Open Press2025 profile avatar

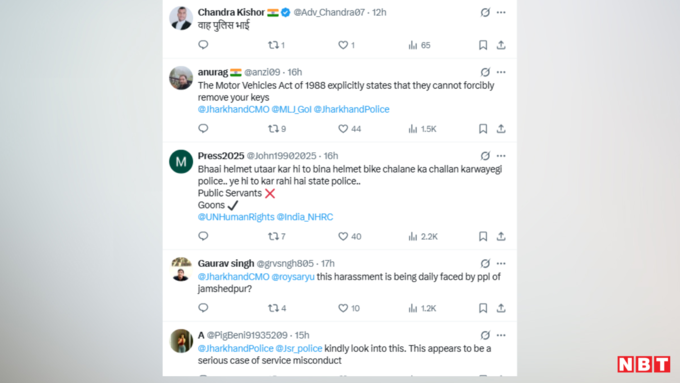pyautogui.click(x=181, y=161)
